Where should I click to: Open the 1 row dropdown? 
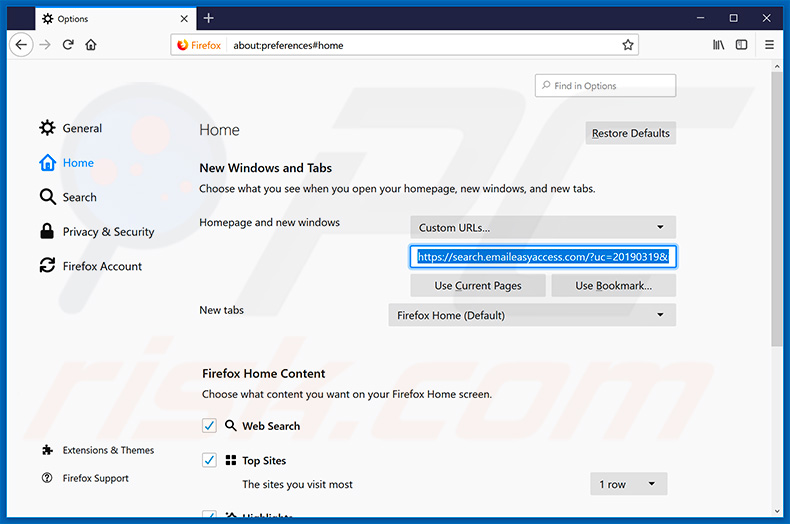[628, 484]
